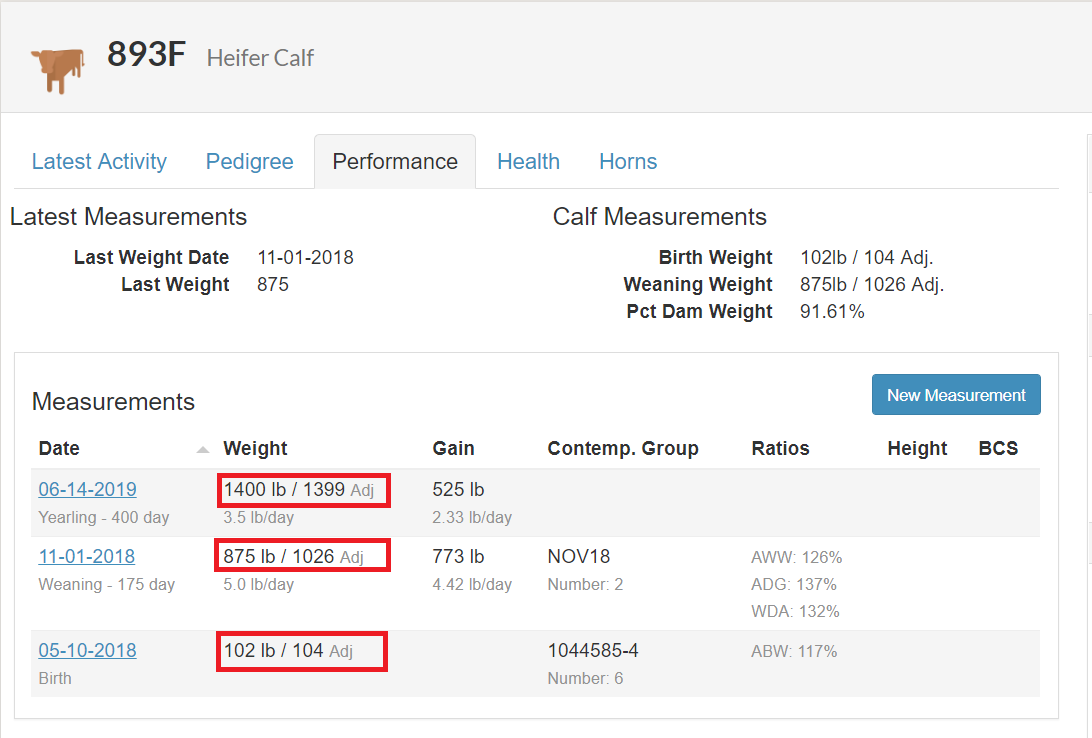Click the Date column sort arrow

click(204, 449)
